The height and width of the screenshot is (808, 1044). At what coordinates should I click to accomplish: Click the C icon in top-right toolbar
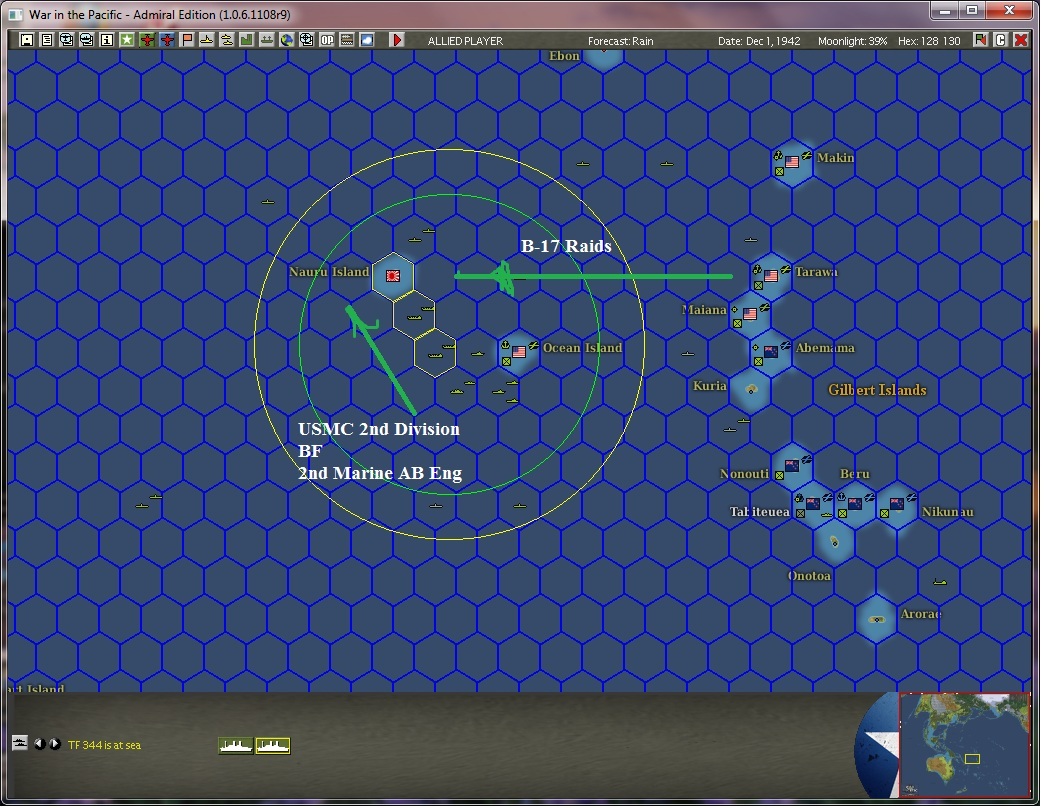(1000, 40)
